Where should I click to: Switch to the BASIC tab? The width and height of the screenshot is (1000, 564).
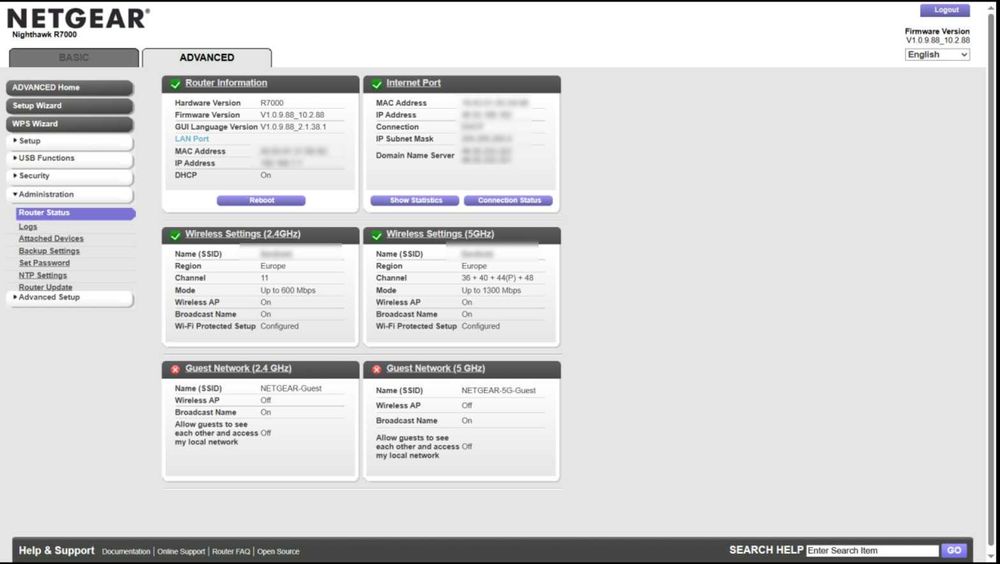74,57
